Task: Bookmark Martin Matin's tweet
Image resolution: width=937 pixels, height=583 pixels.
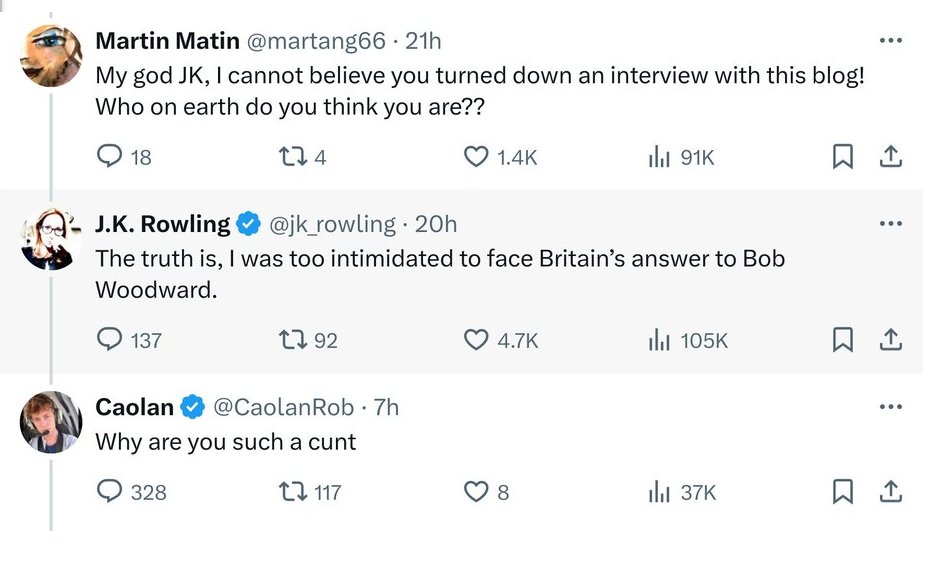Action: [x=843, y=157]
